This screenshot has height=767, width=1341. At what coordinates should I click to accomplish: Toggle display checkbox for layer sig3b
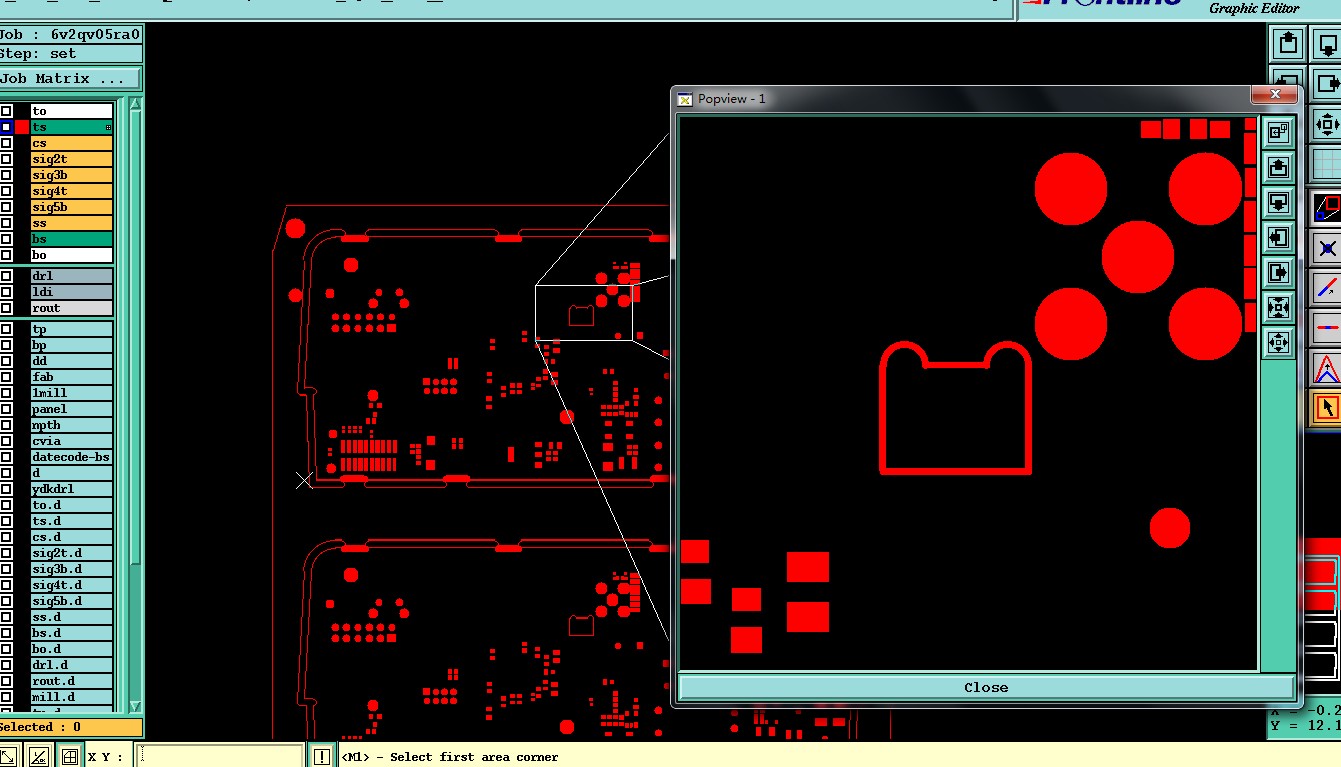[x=6, y=175]
